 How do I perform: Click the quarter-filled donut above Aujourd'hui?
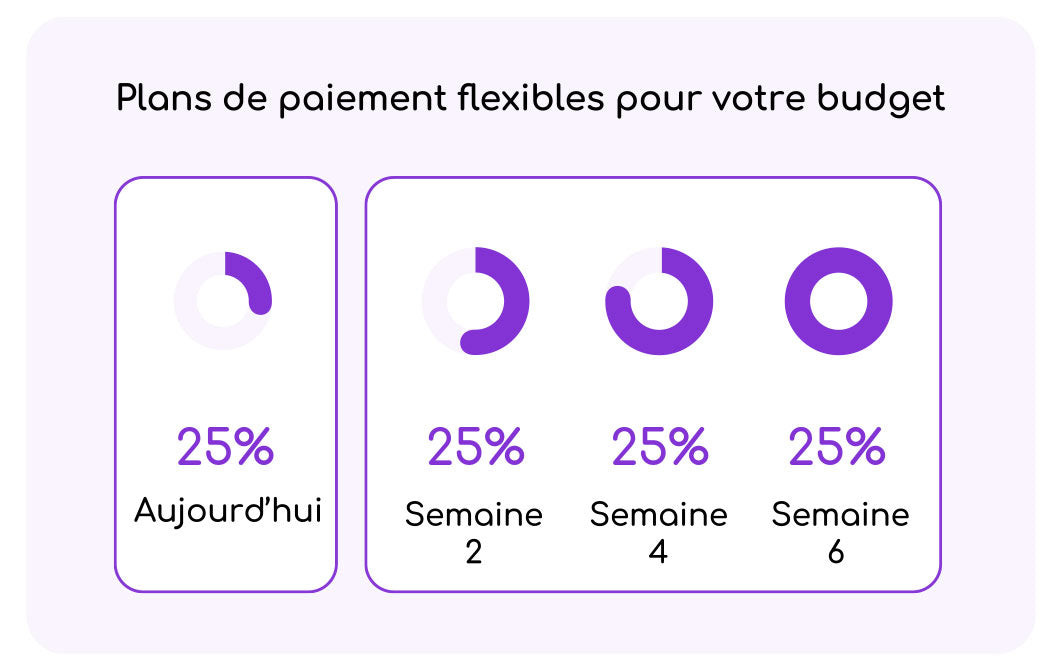tap(223, 300)
